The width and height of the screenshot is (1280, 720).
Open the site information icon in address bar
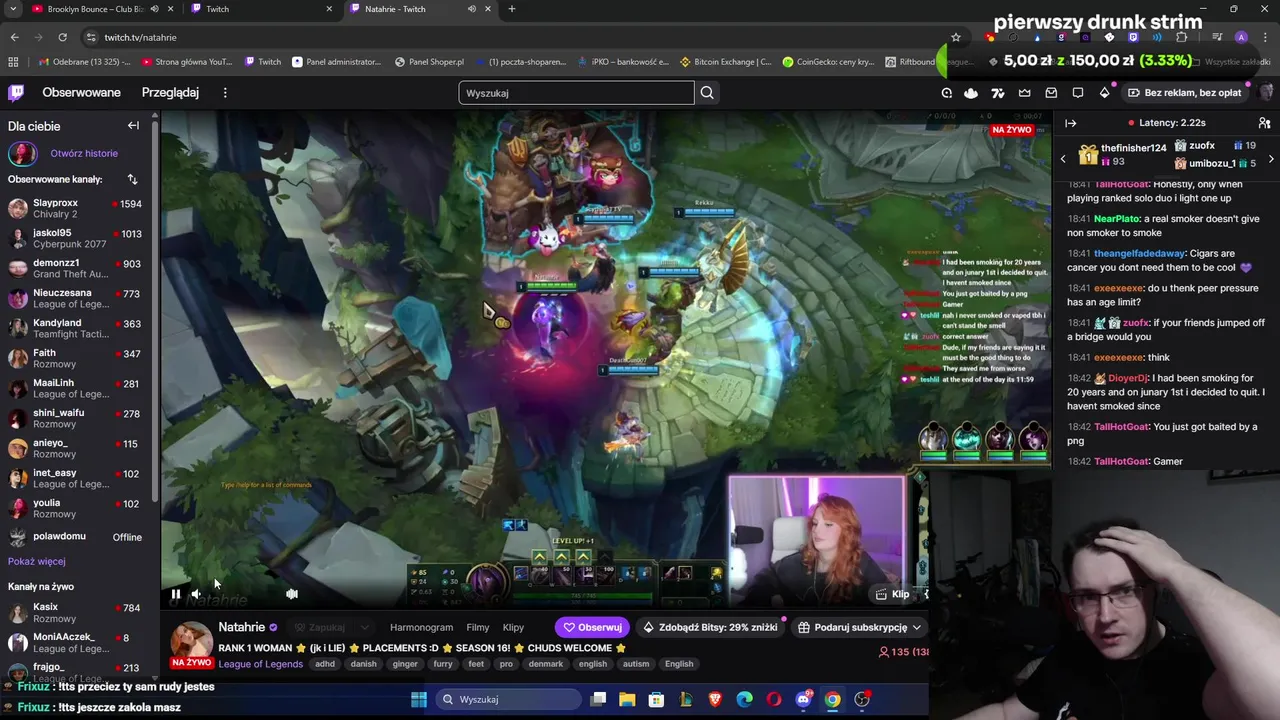coord(91,37)
